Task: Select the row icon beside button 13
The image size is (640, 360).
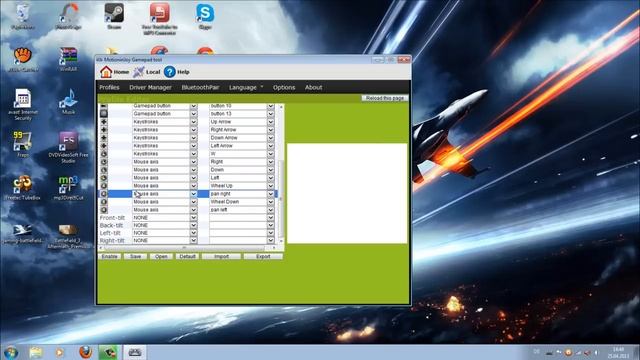Action: click(104, 113)
